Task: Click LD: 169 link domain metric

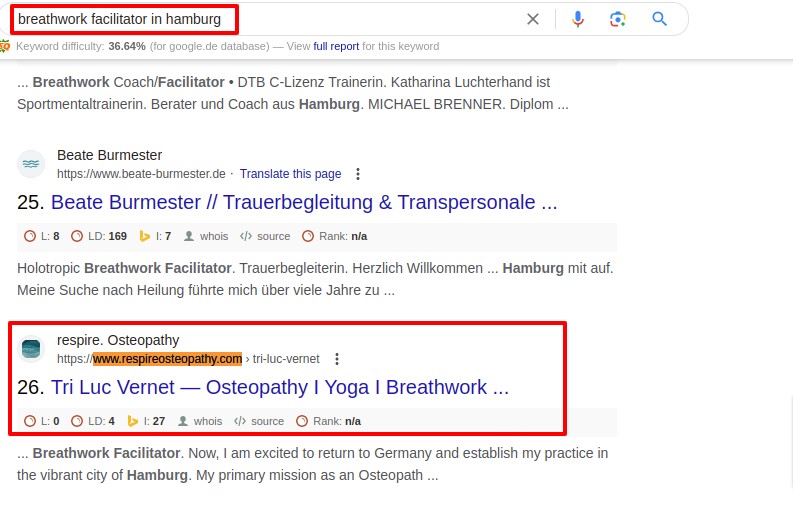Action: point(99,236)
